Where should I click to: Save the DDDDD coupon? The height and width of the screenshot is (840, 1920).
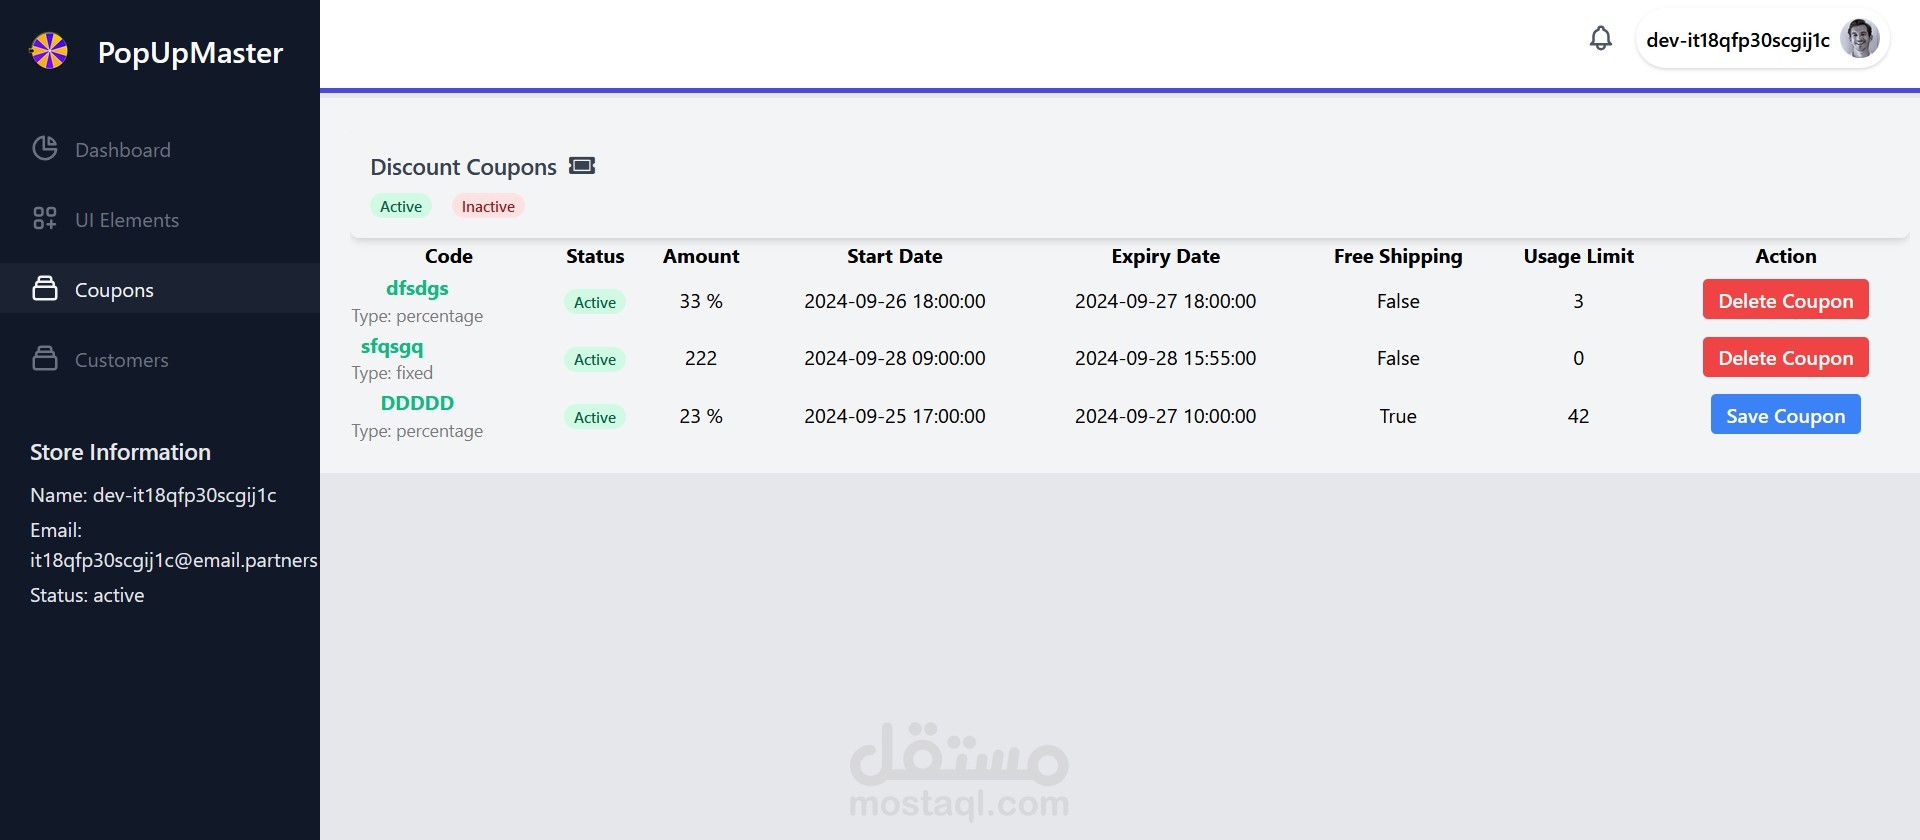(1785, 415)
